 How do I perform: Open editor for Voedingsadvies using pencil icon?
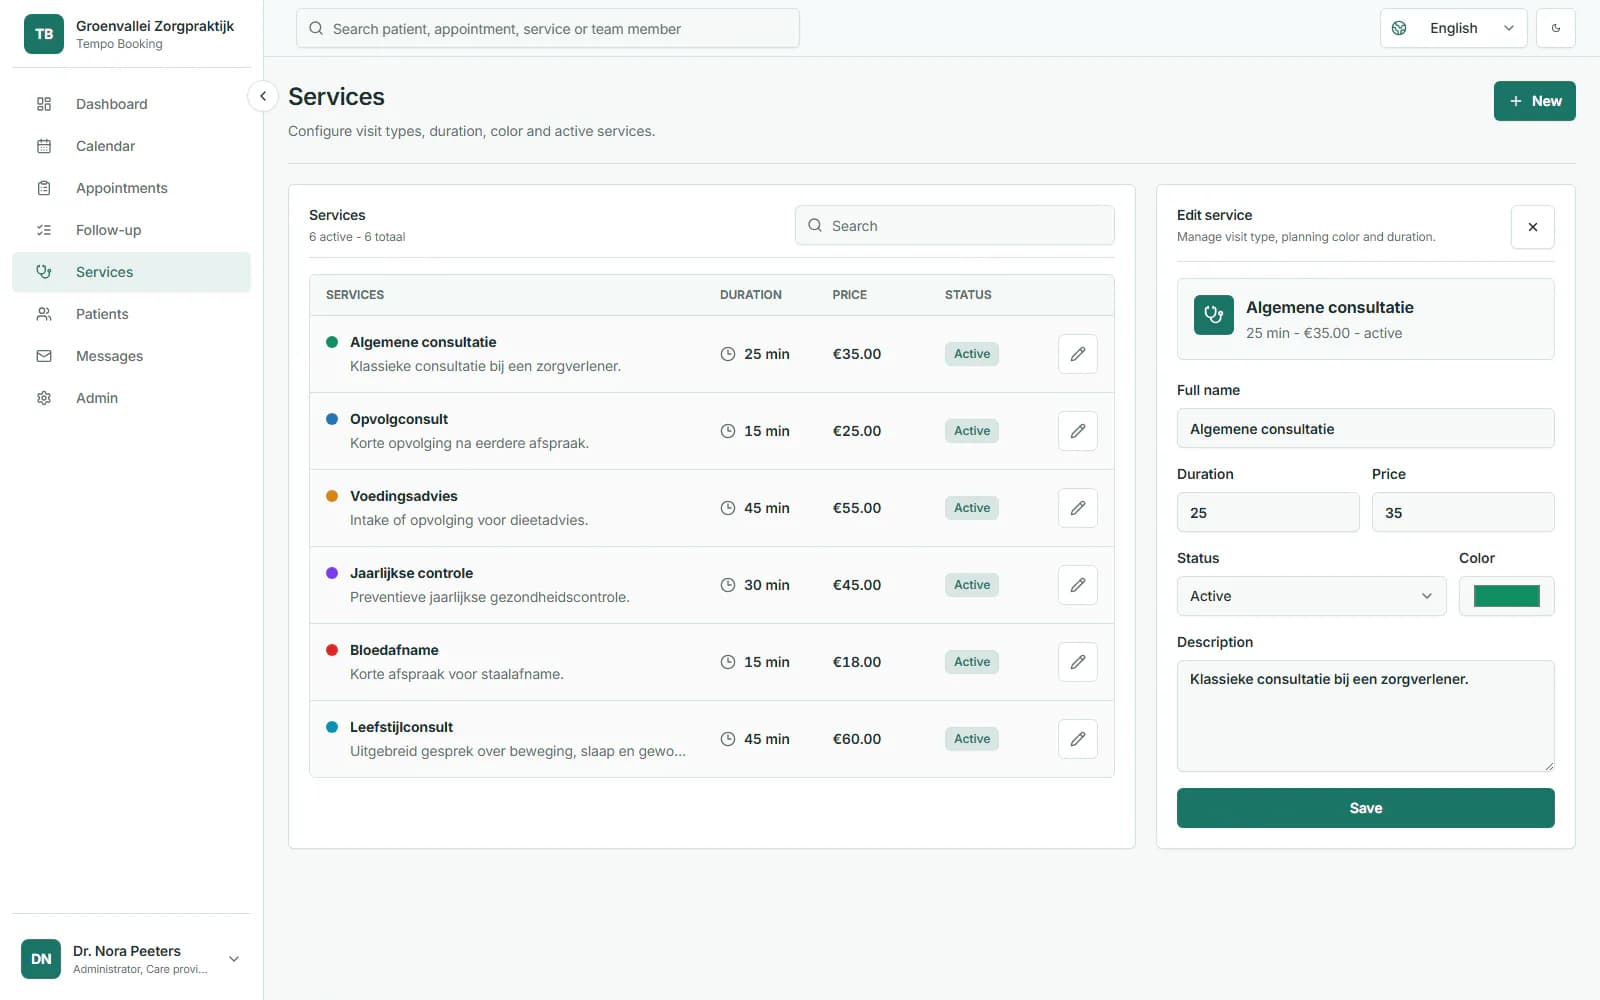pos(1078,508)
